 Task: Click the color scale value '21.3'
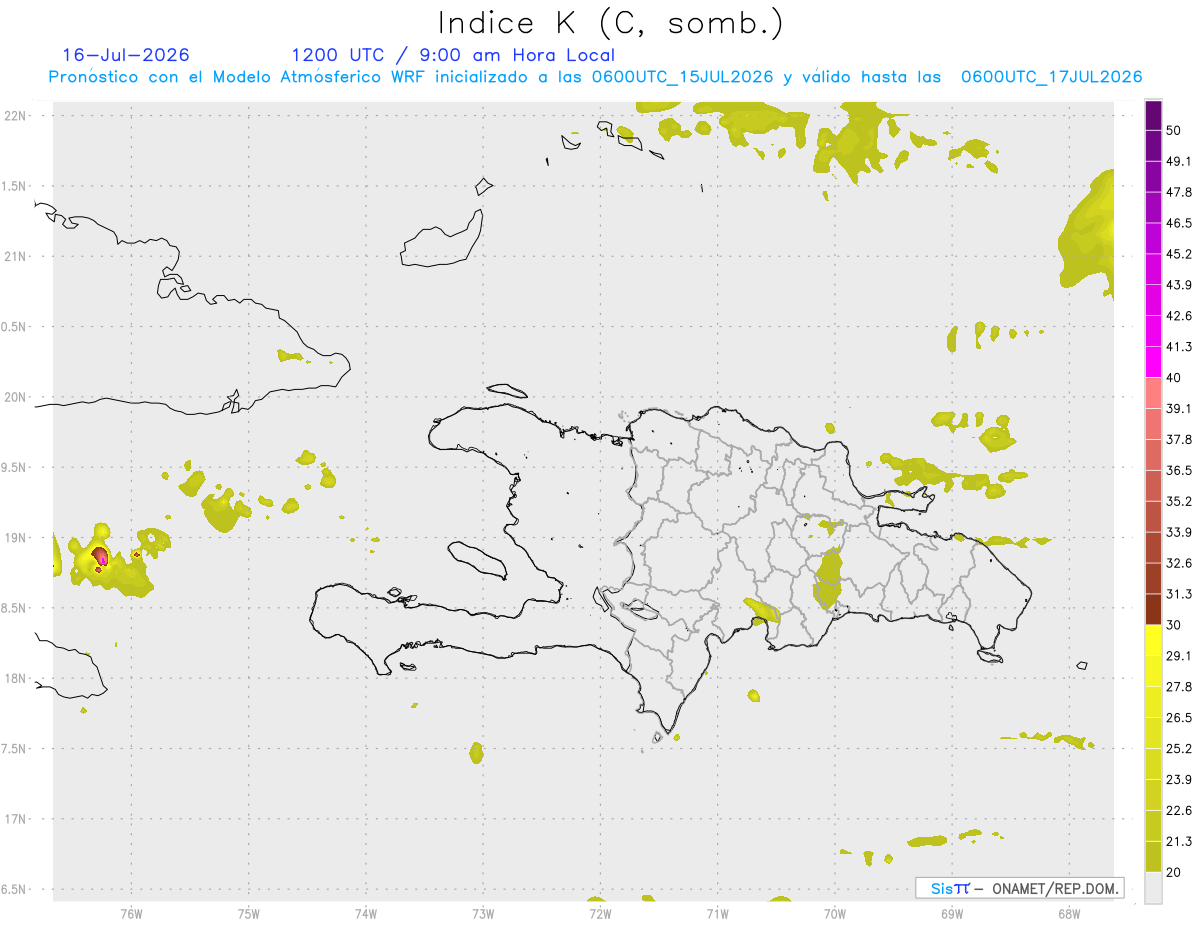coord(1179,842)
